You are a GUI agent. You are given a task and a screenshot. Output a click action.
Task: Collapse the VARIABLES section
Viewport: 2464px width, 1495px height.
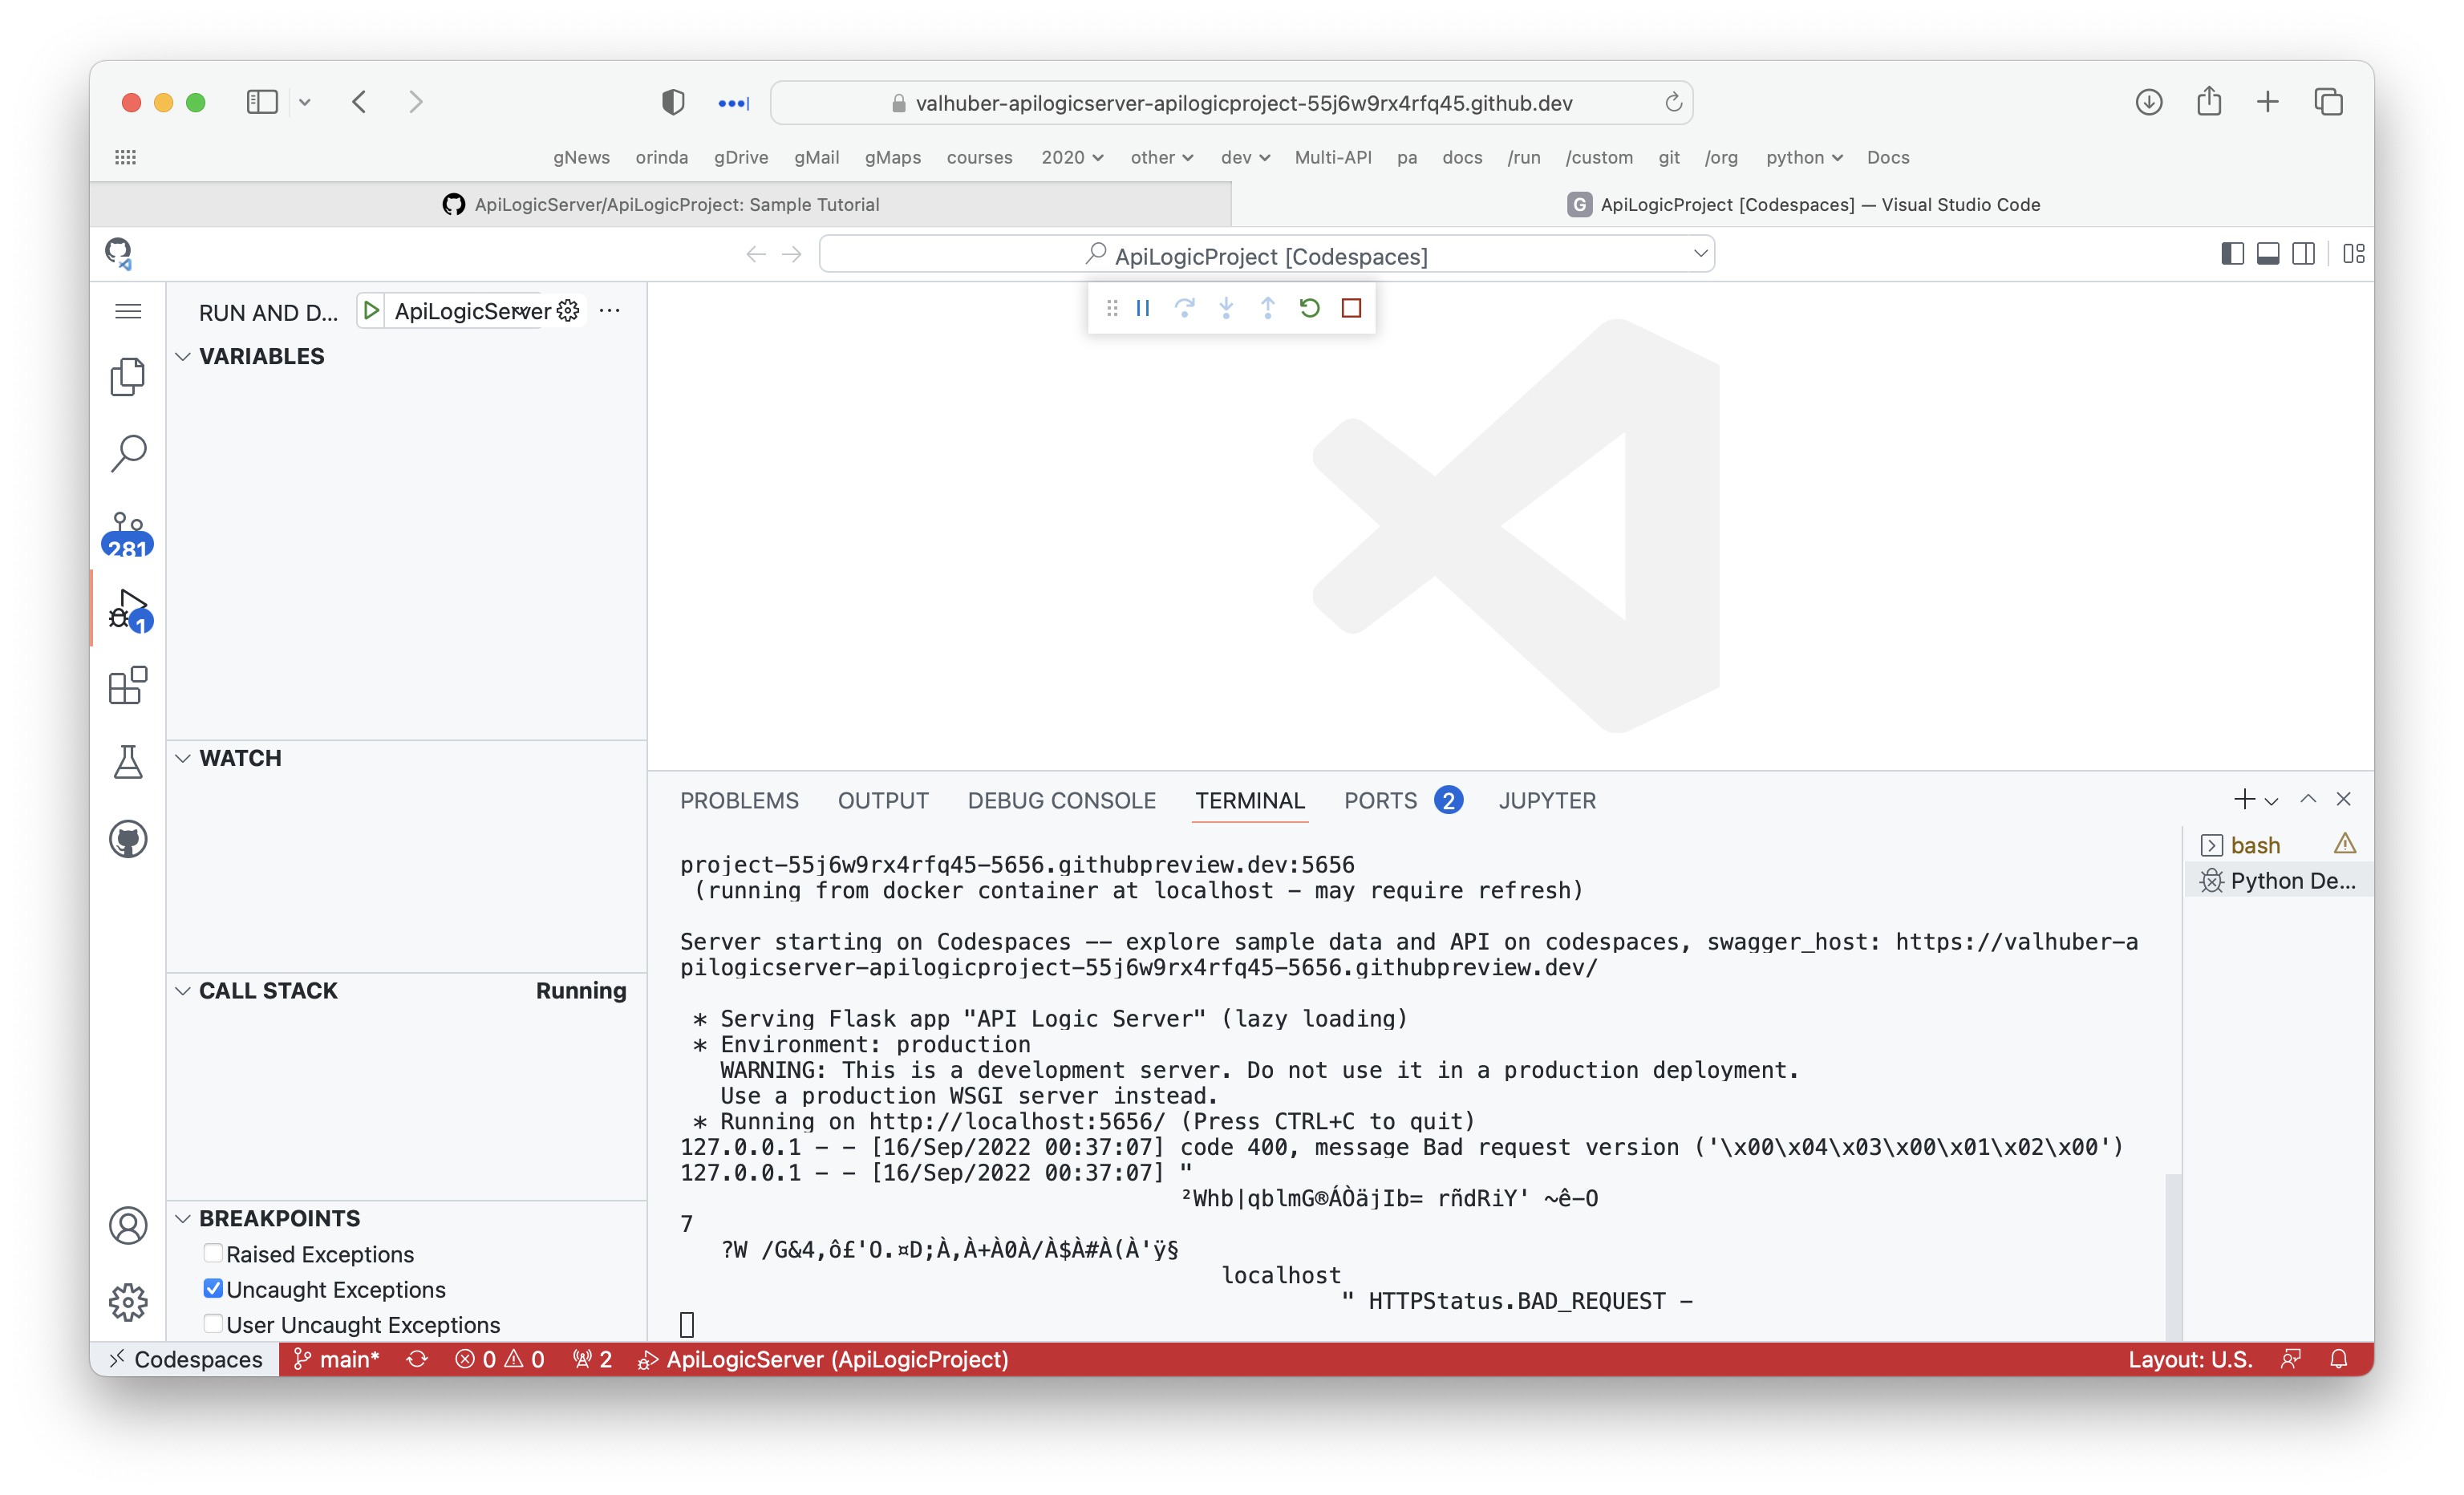pyautogui.click(x=182, y=356)
